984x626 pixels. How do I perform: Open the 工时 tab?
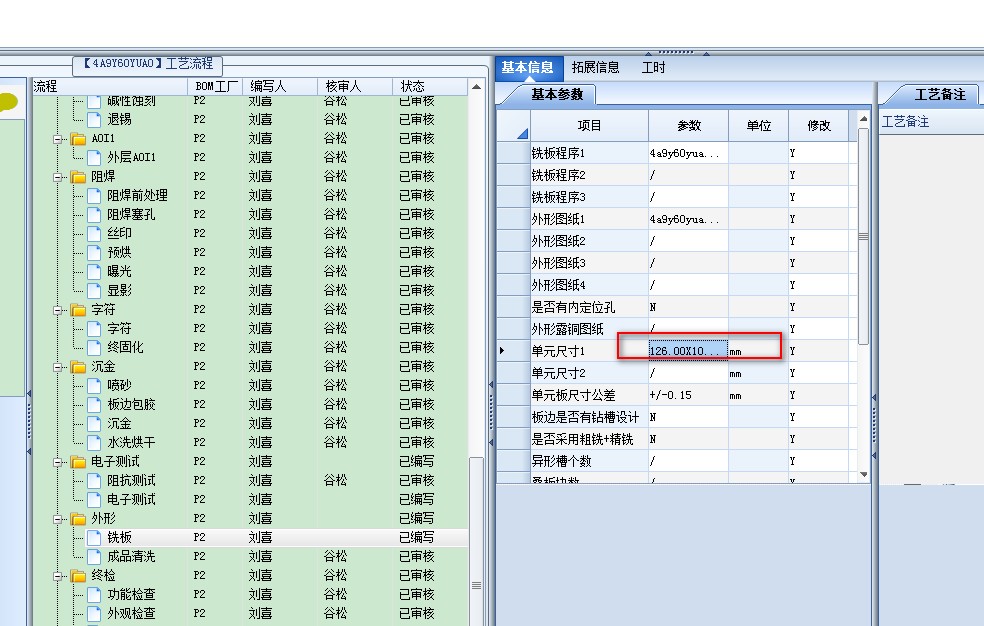(x=653, y=68)
